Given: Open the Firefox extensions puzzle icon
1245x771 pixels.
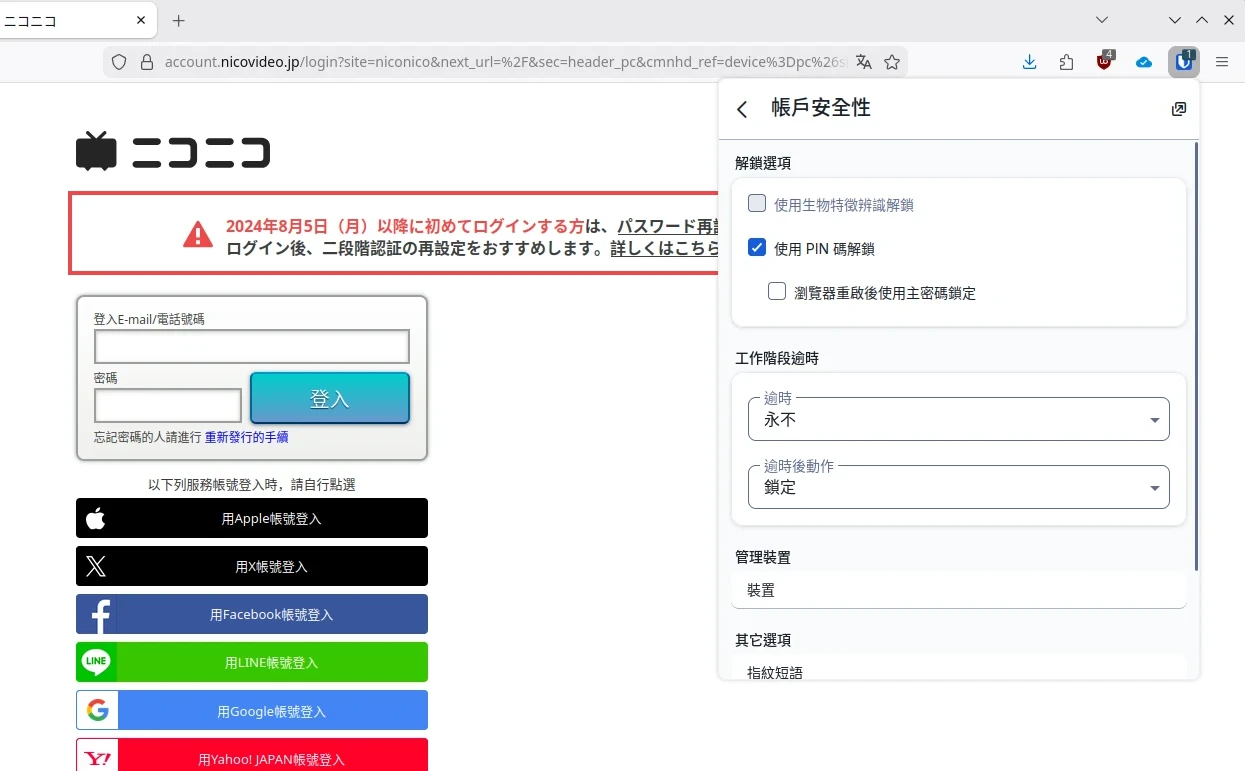Looking at the screenshot, I should pyautogui.click(x=1066, y=62).
